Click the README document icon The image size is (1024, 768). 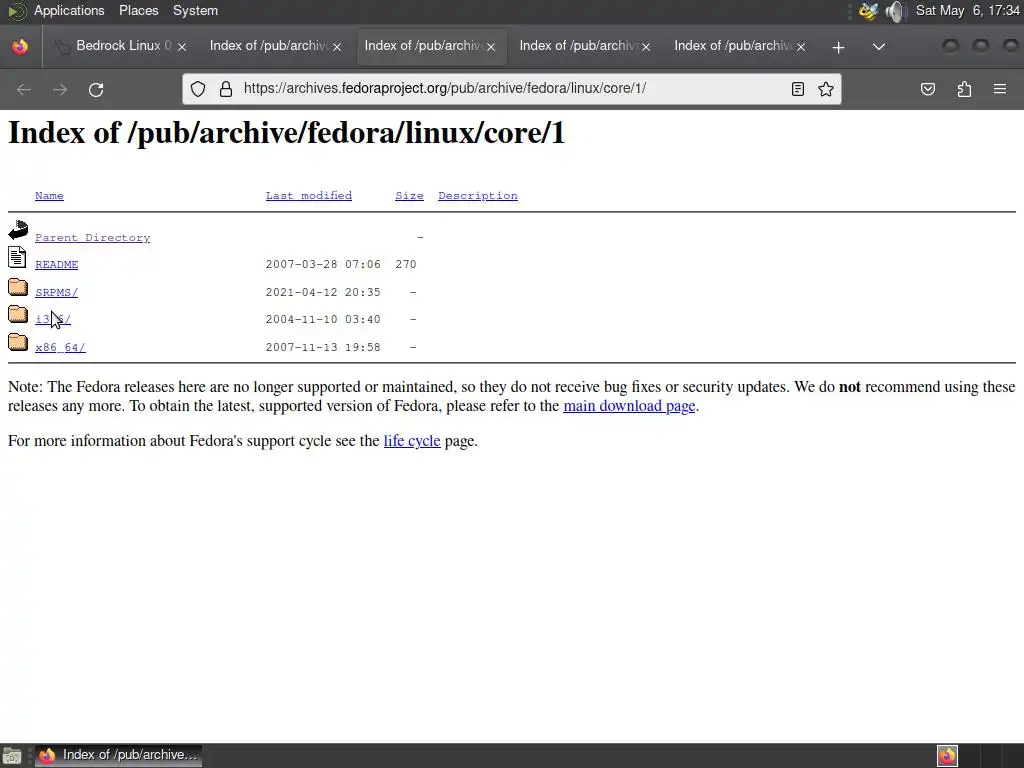click(x=18, y=257)
